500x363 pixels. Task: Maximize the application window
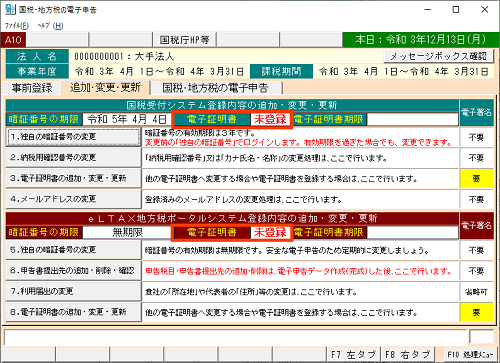click(x=456, y=10)
